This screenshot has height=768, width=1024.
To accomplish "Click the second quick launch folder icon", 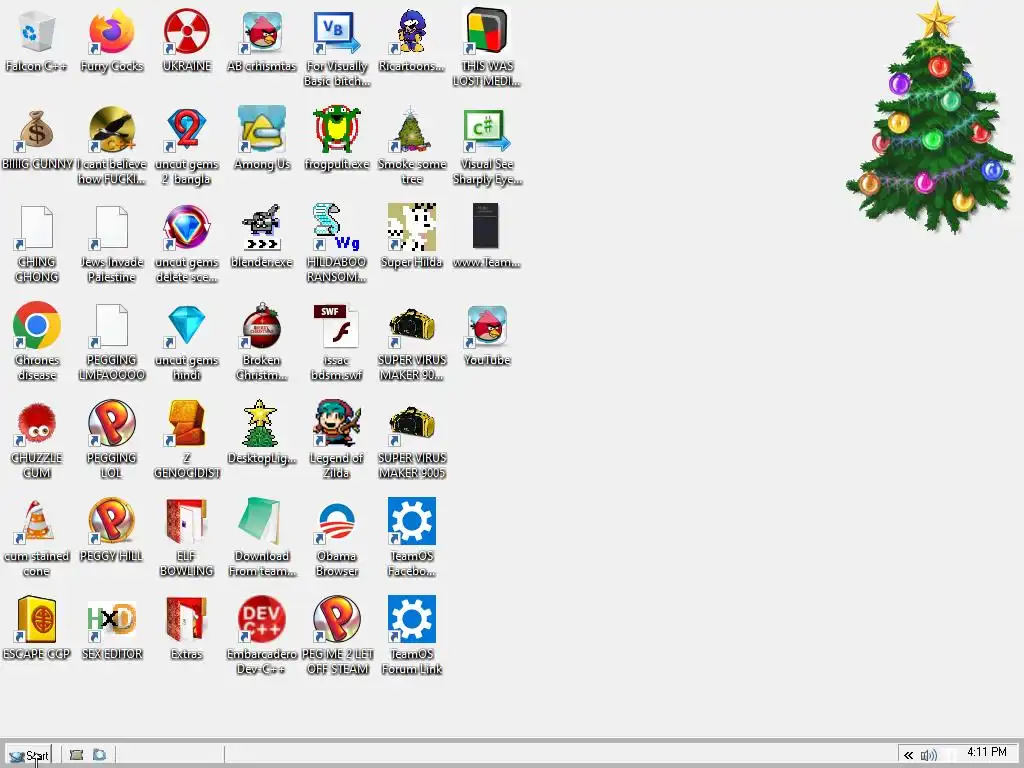I will 99,755.
